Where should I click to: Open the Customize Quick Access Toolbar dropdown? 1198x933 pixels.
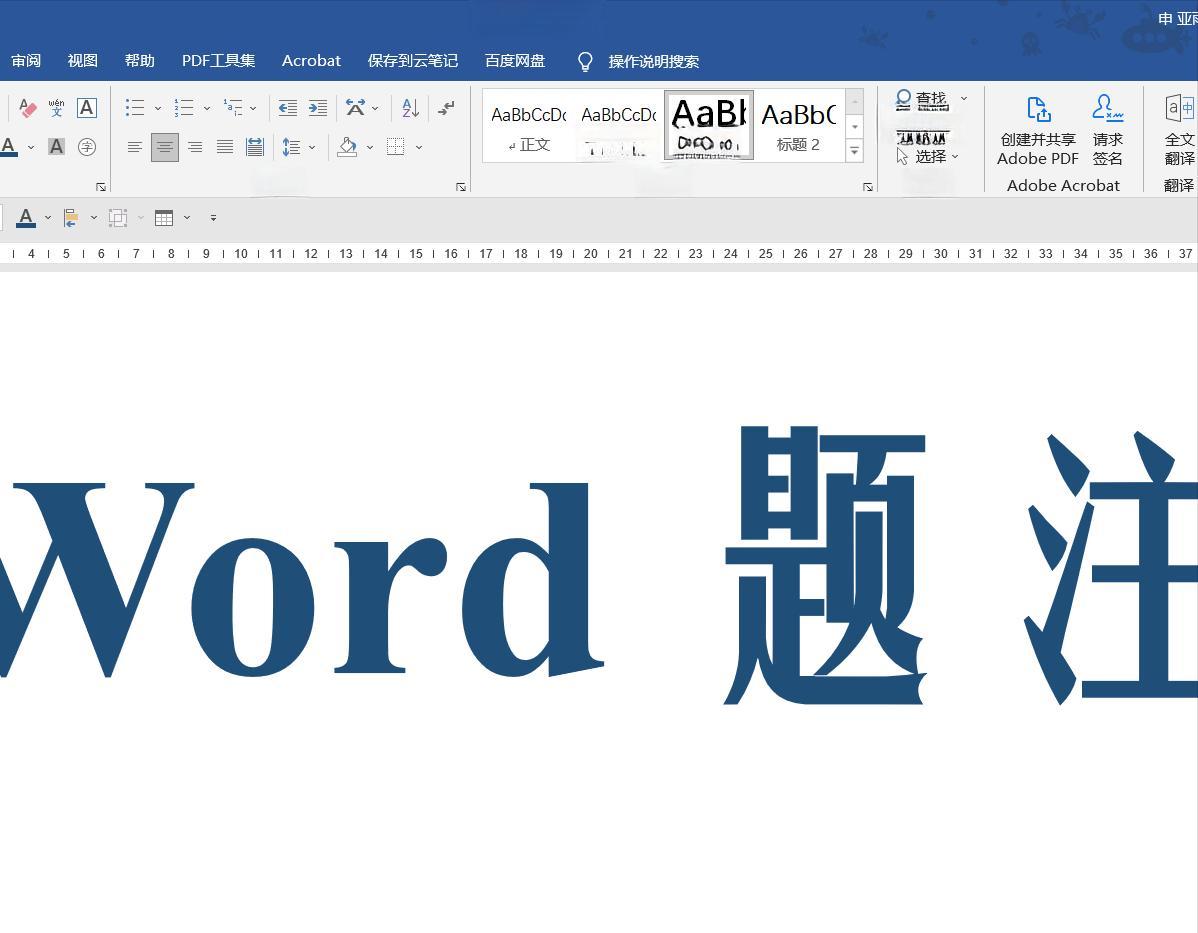pyautogui.click(x=213, y=219)
